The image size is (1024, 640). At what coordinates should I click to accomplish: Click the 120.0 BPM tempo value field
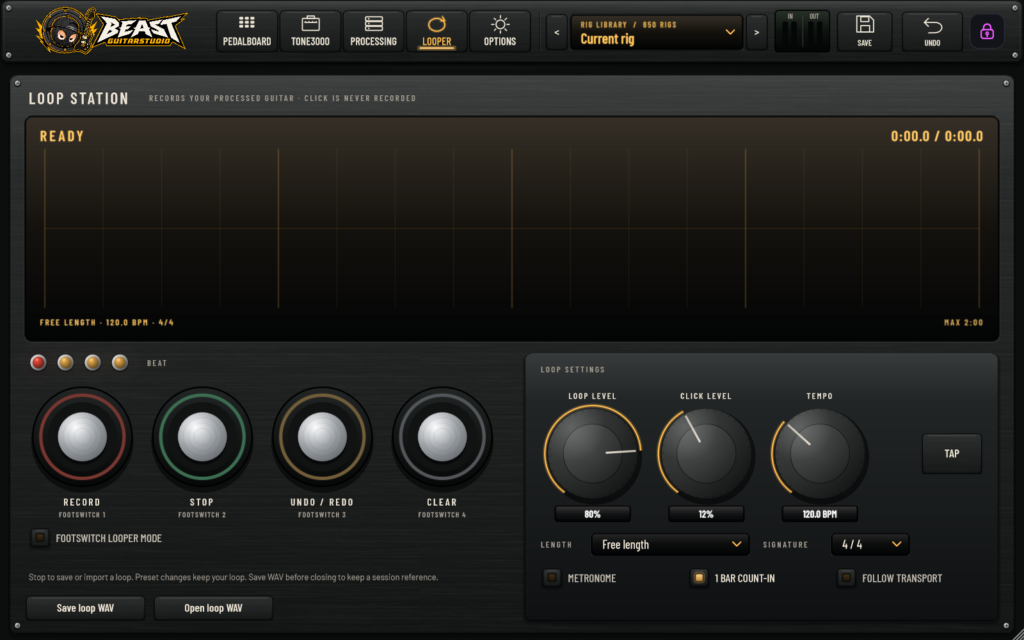coord(820,514)
